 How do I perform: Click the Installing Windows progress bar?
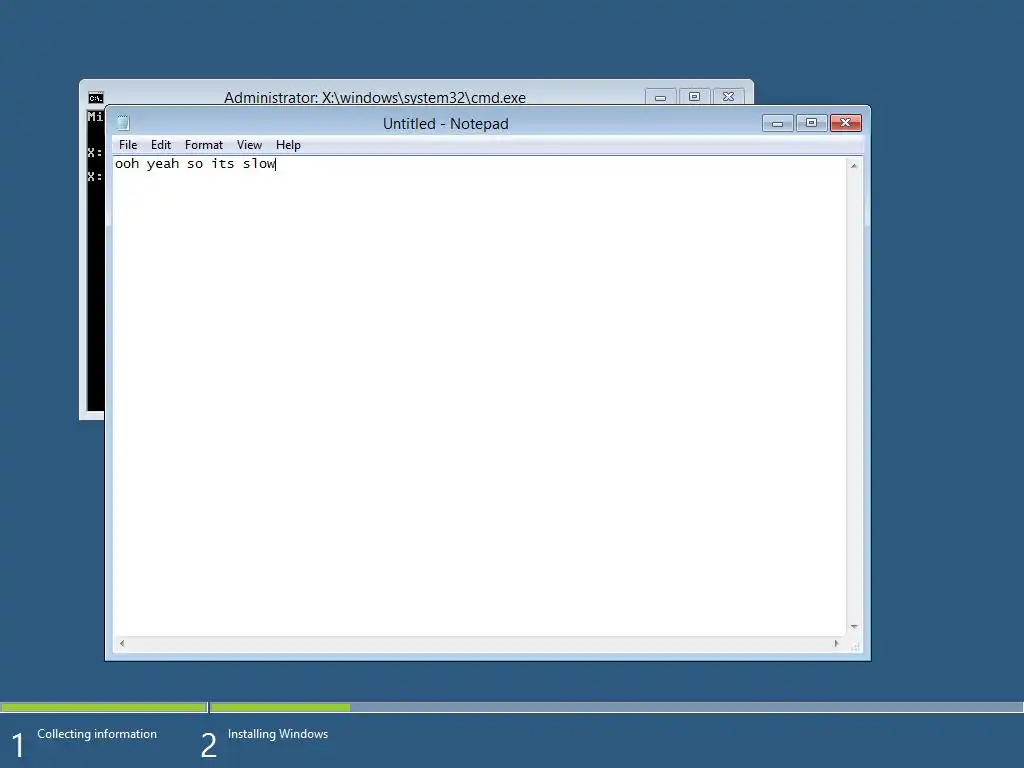[616, 707]
